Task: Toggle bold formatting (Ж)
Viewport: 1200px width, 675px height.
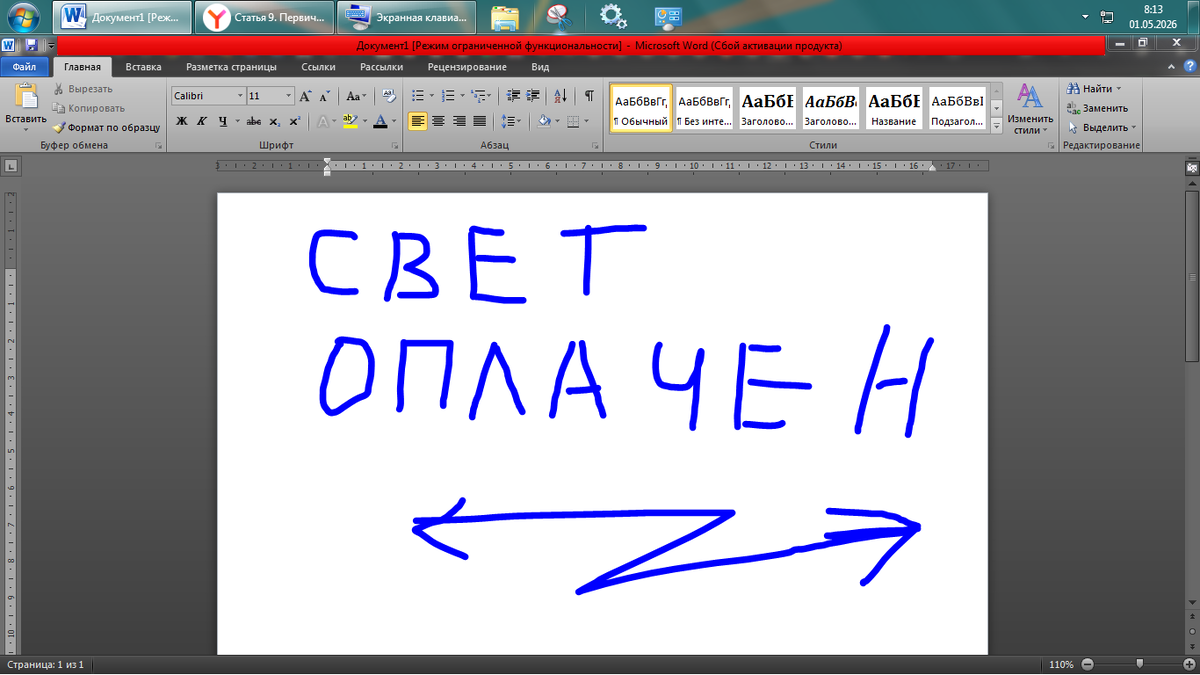Action: pyautogui.click(x=182, y=121)
